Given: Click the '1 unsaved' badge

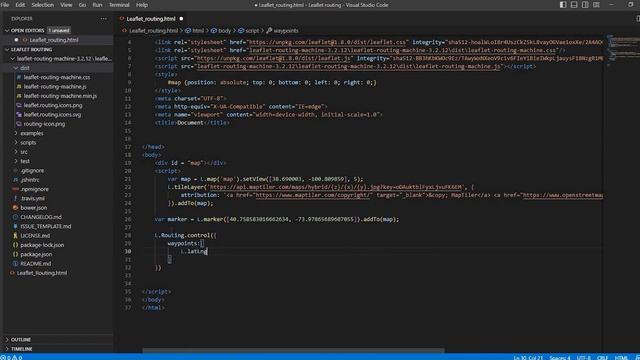Looking at the screenshot, I should click(59, 31).
